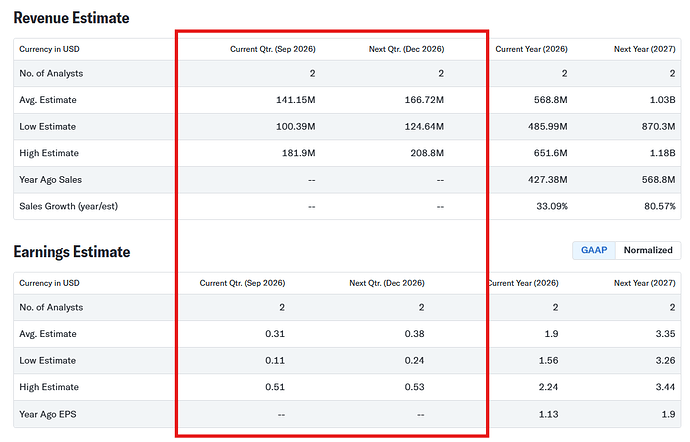Click low EPS estimate 3.26
The image size is (690, 442).
[x=665, y=361]
